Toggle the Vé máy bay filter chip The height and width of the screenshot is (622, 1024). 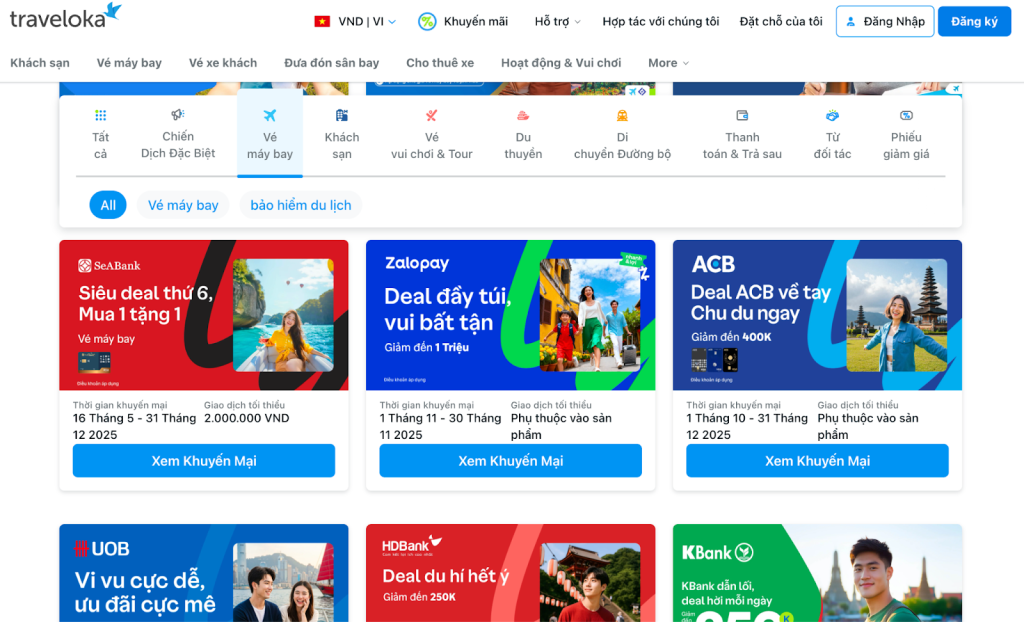(x=183, y=205)
